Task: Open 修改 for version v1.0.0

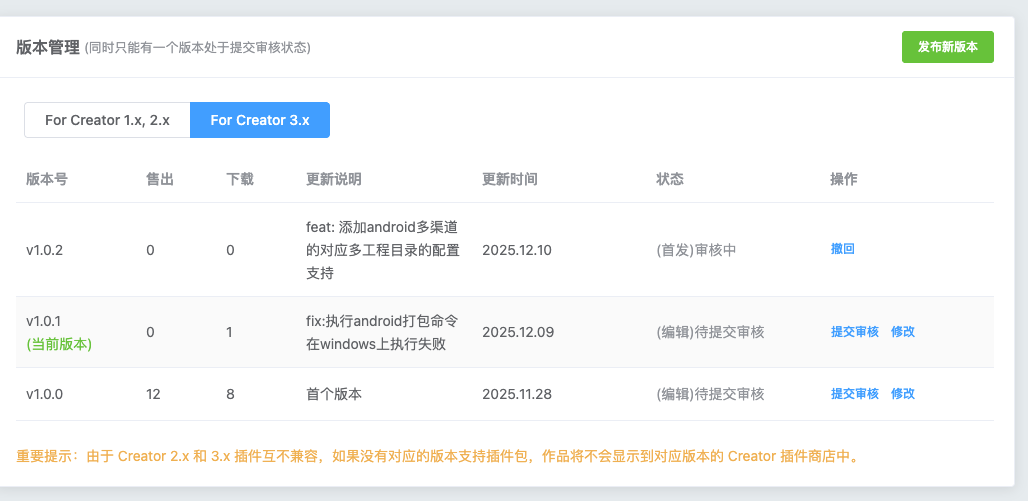Action: (902, 394)
